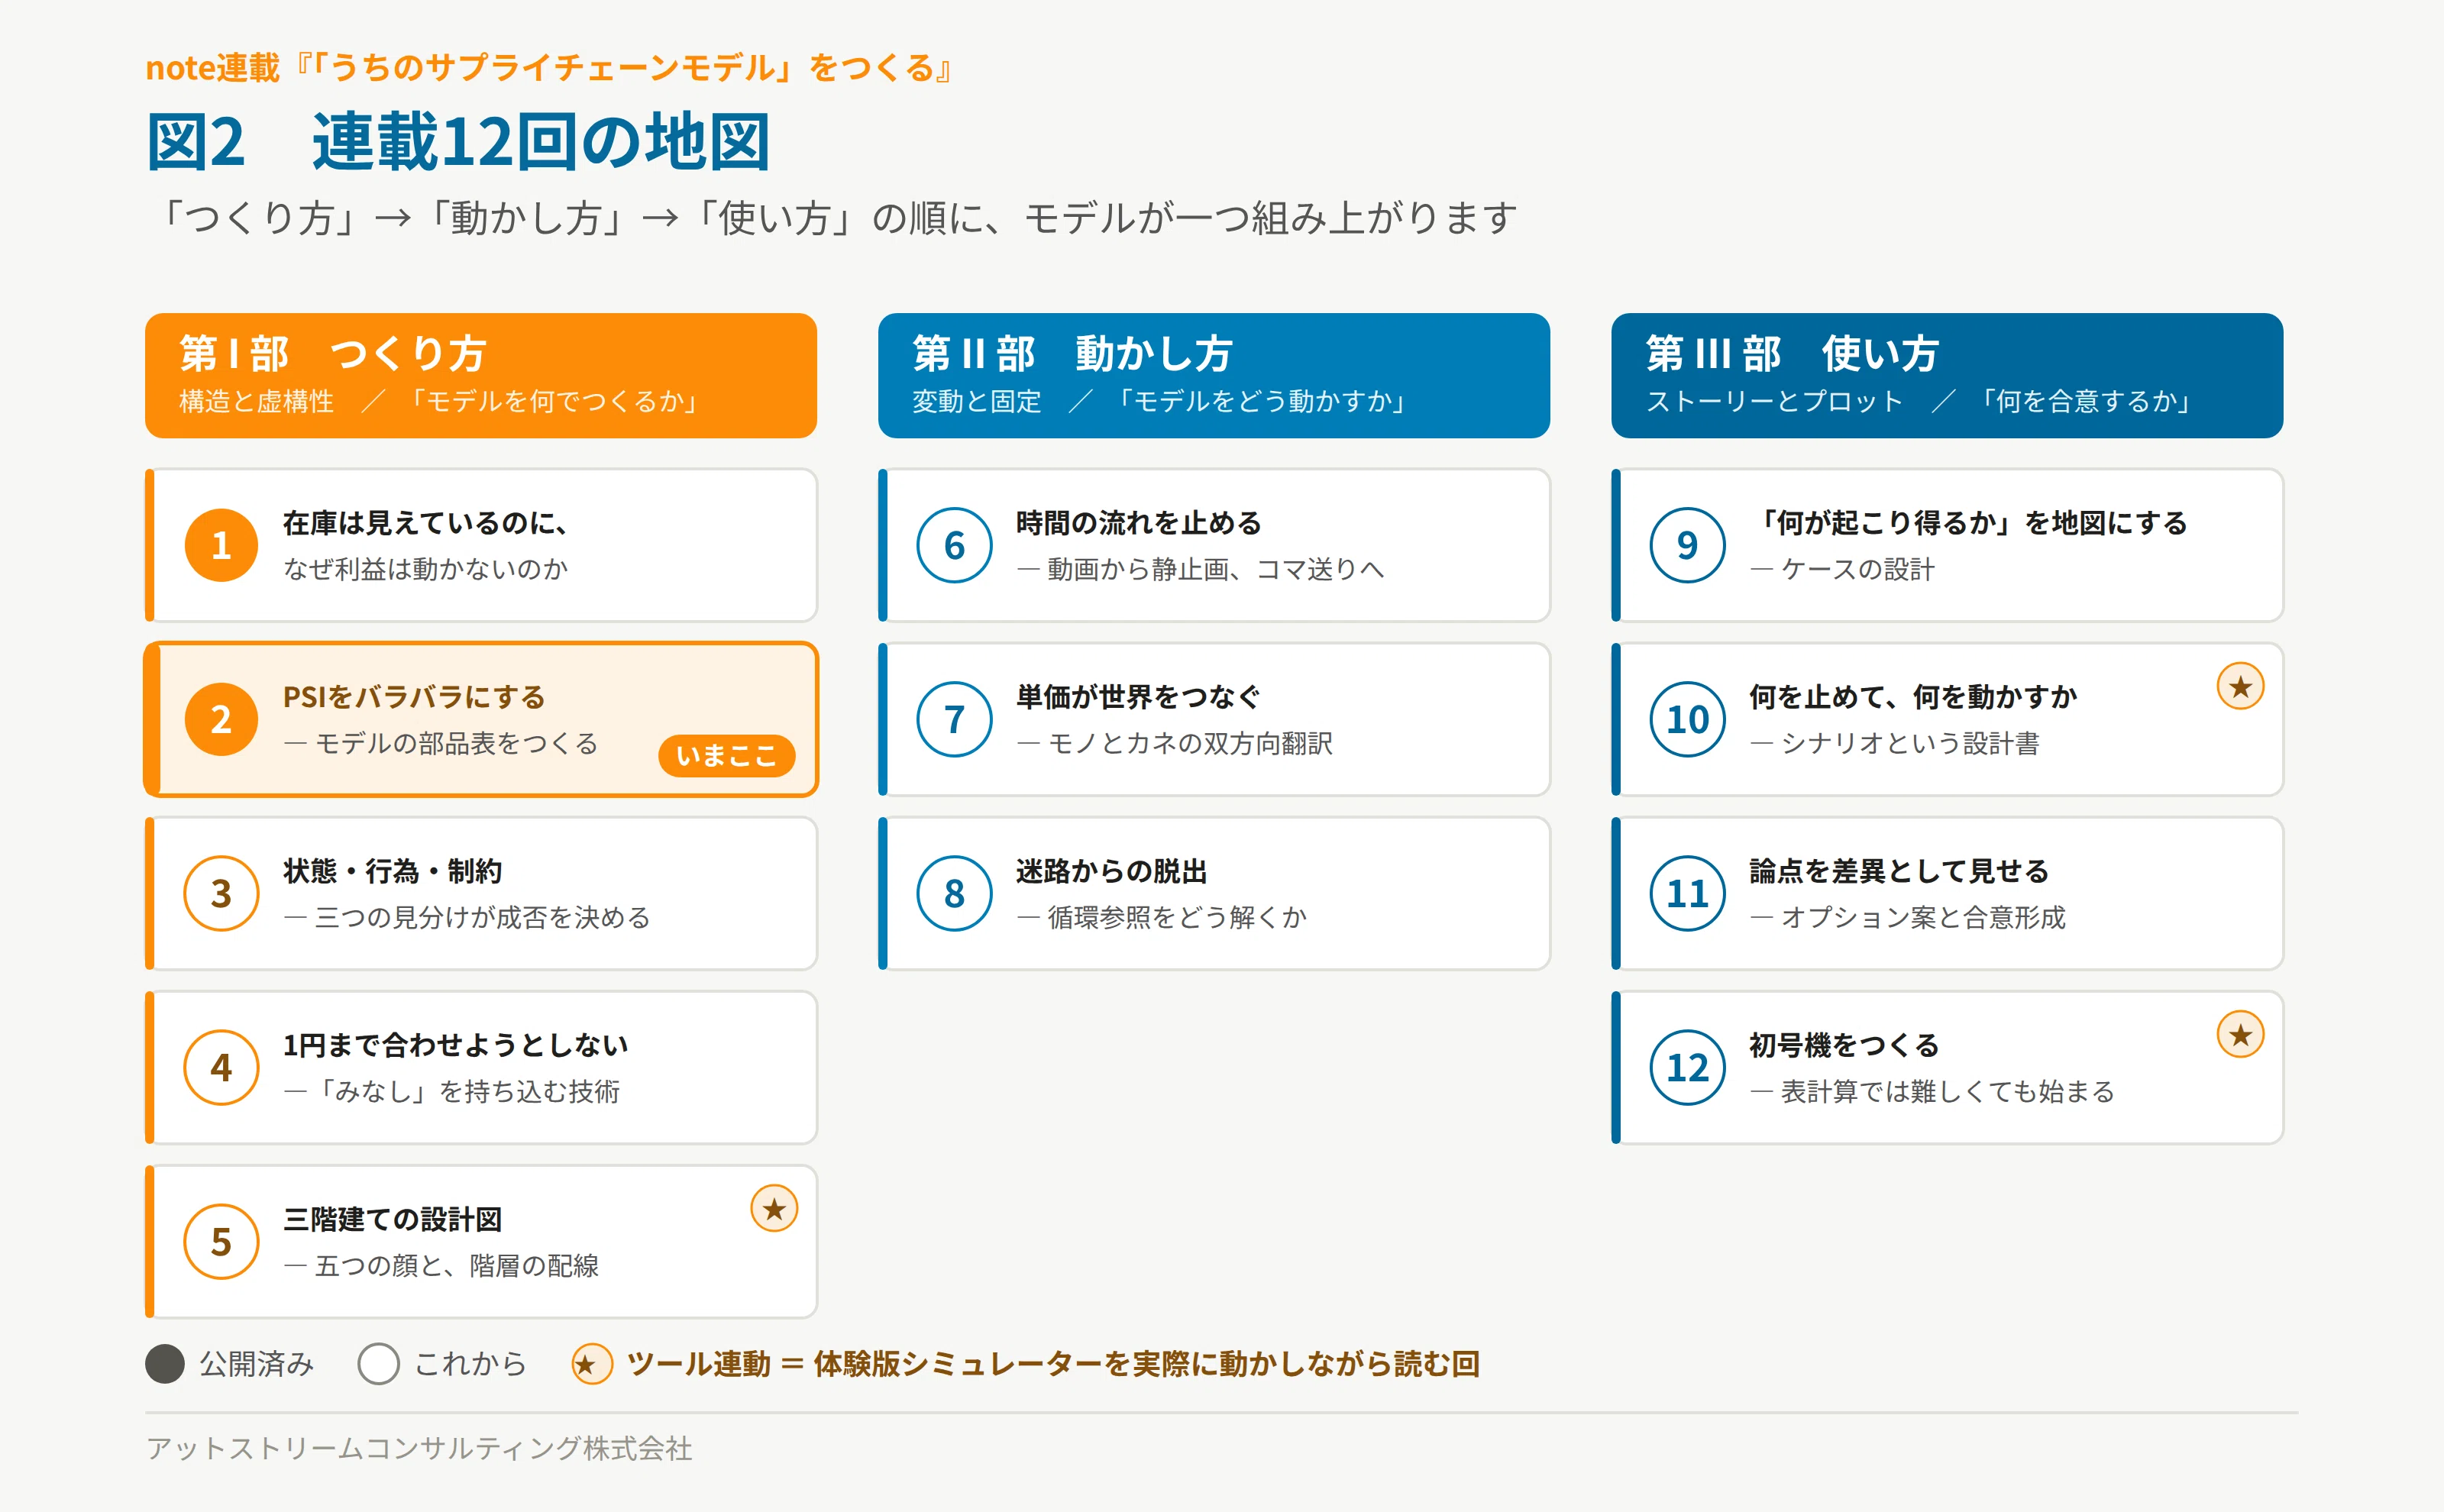
Task: Click the いまここ badge
Action: (x=726, y=756)
